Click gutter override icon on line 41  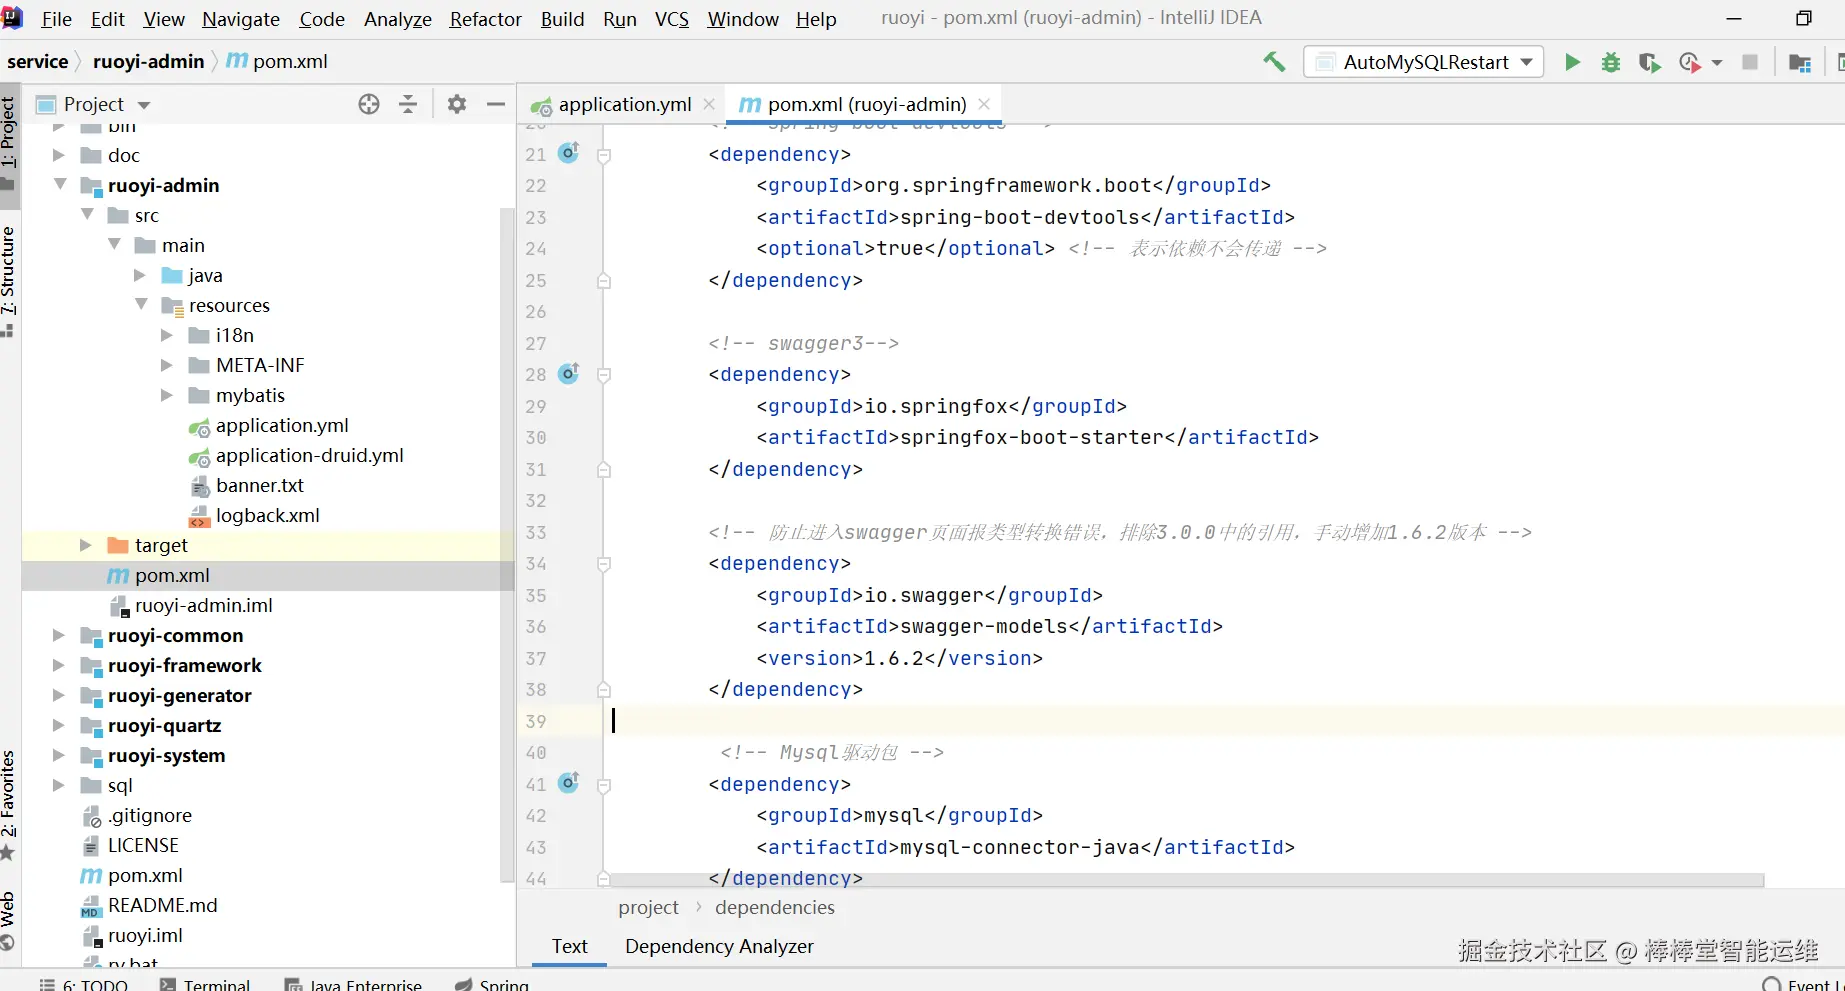click(x=569, y=783)
